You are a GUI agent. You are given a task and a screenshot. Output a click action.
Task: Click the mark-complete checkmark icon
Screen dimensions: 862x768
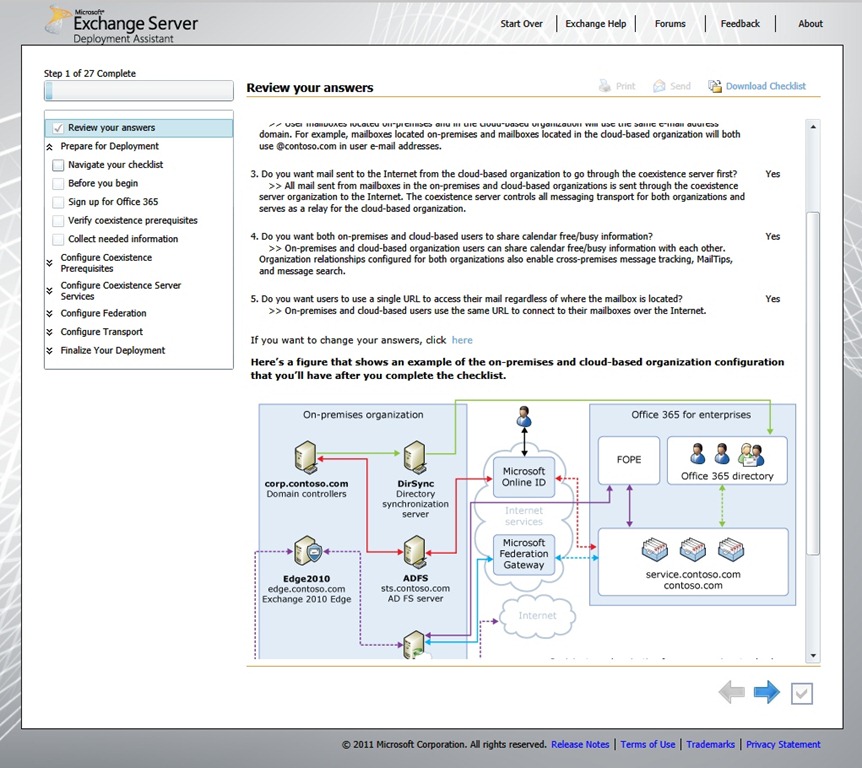(801, 693)
